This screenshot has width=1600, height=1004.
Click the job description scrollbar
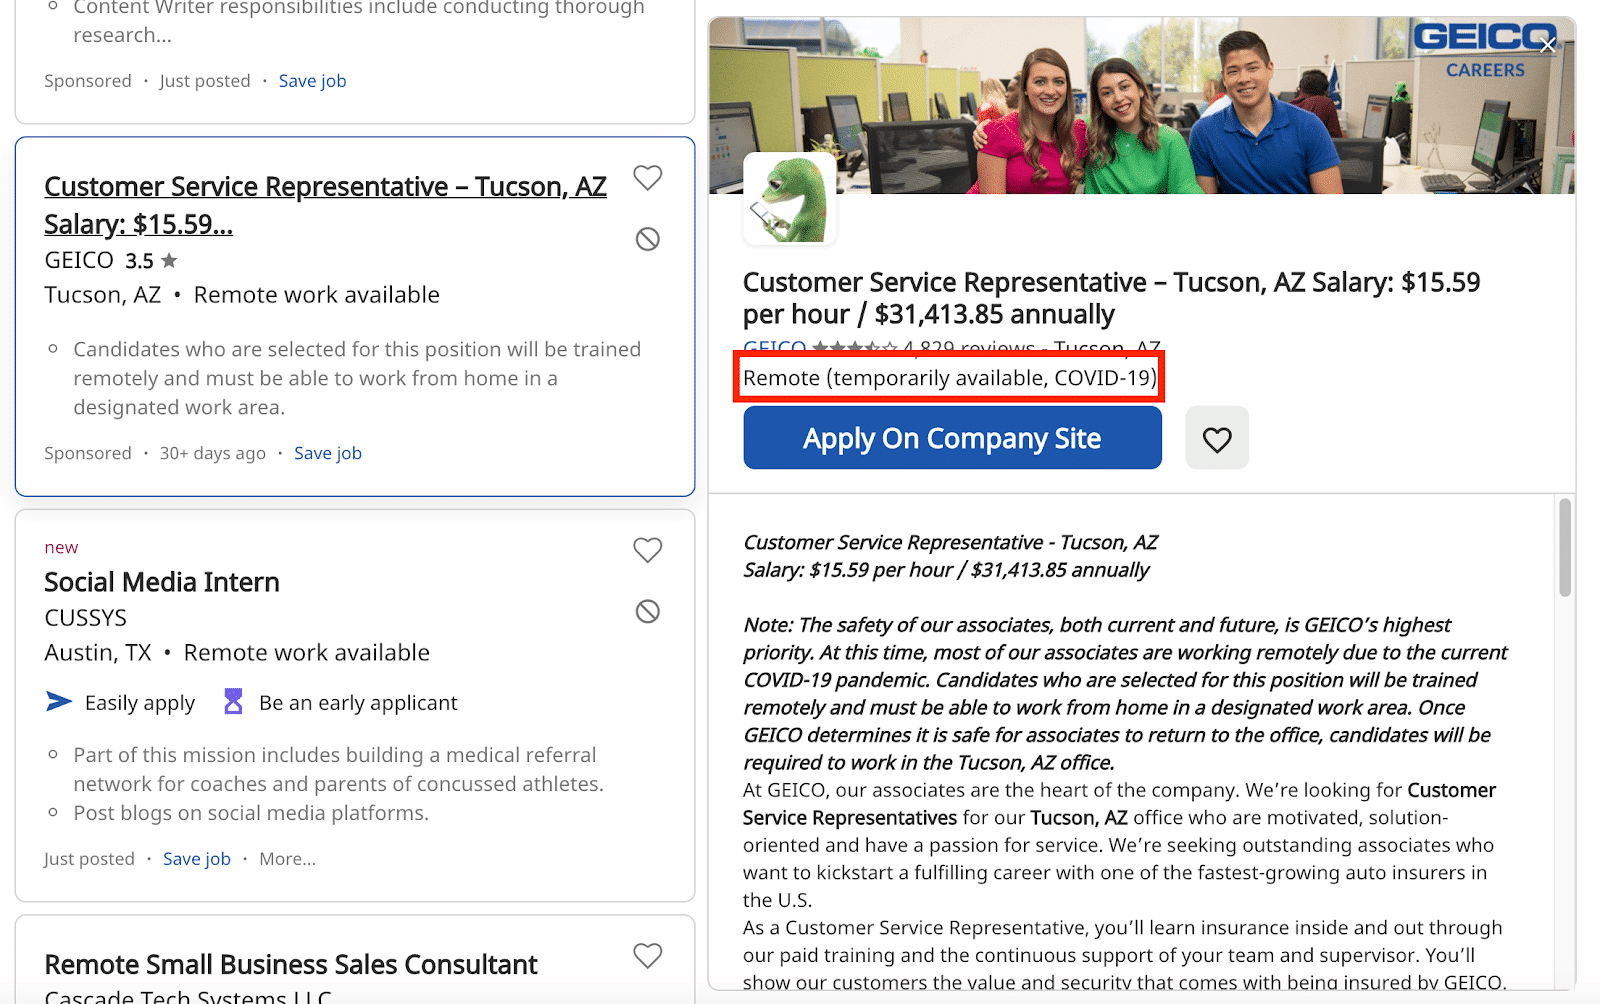click(1565, 547)
